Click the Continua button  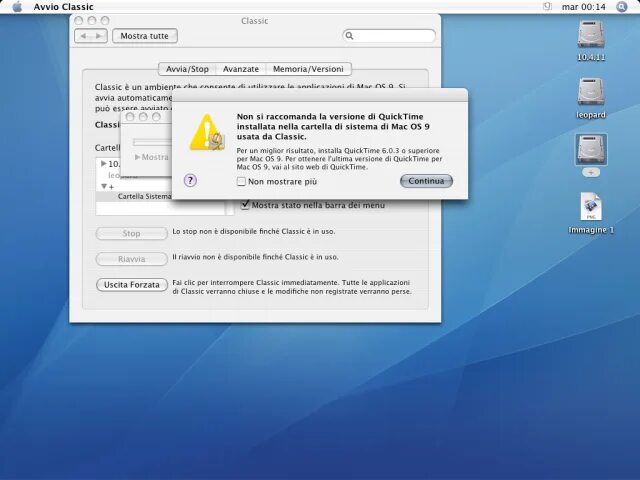tap(426, 181)
